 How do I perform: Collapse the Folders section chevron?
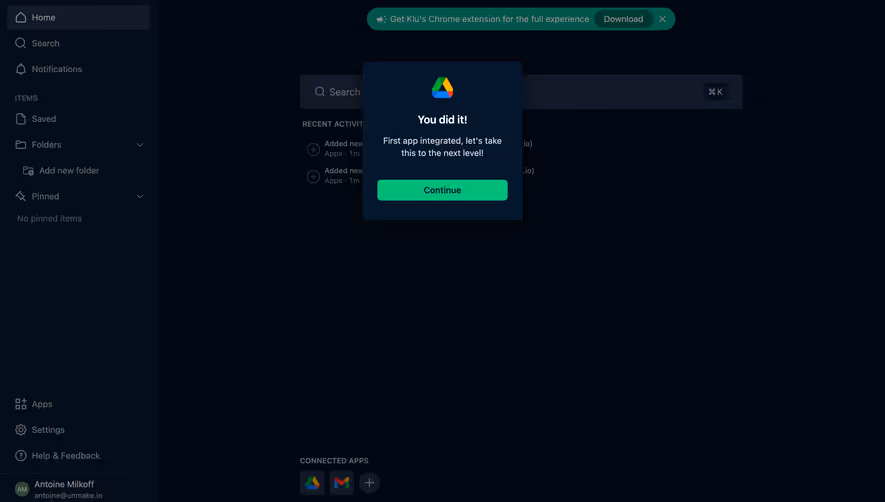[140, 145]
